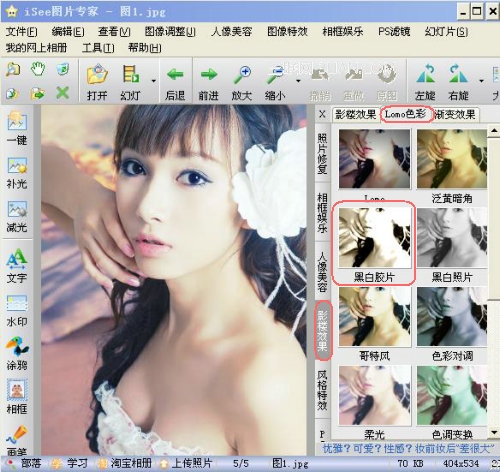
Task: Click the green X delete icon
Action: [x=62, y=93]
